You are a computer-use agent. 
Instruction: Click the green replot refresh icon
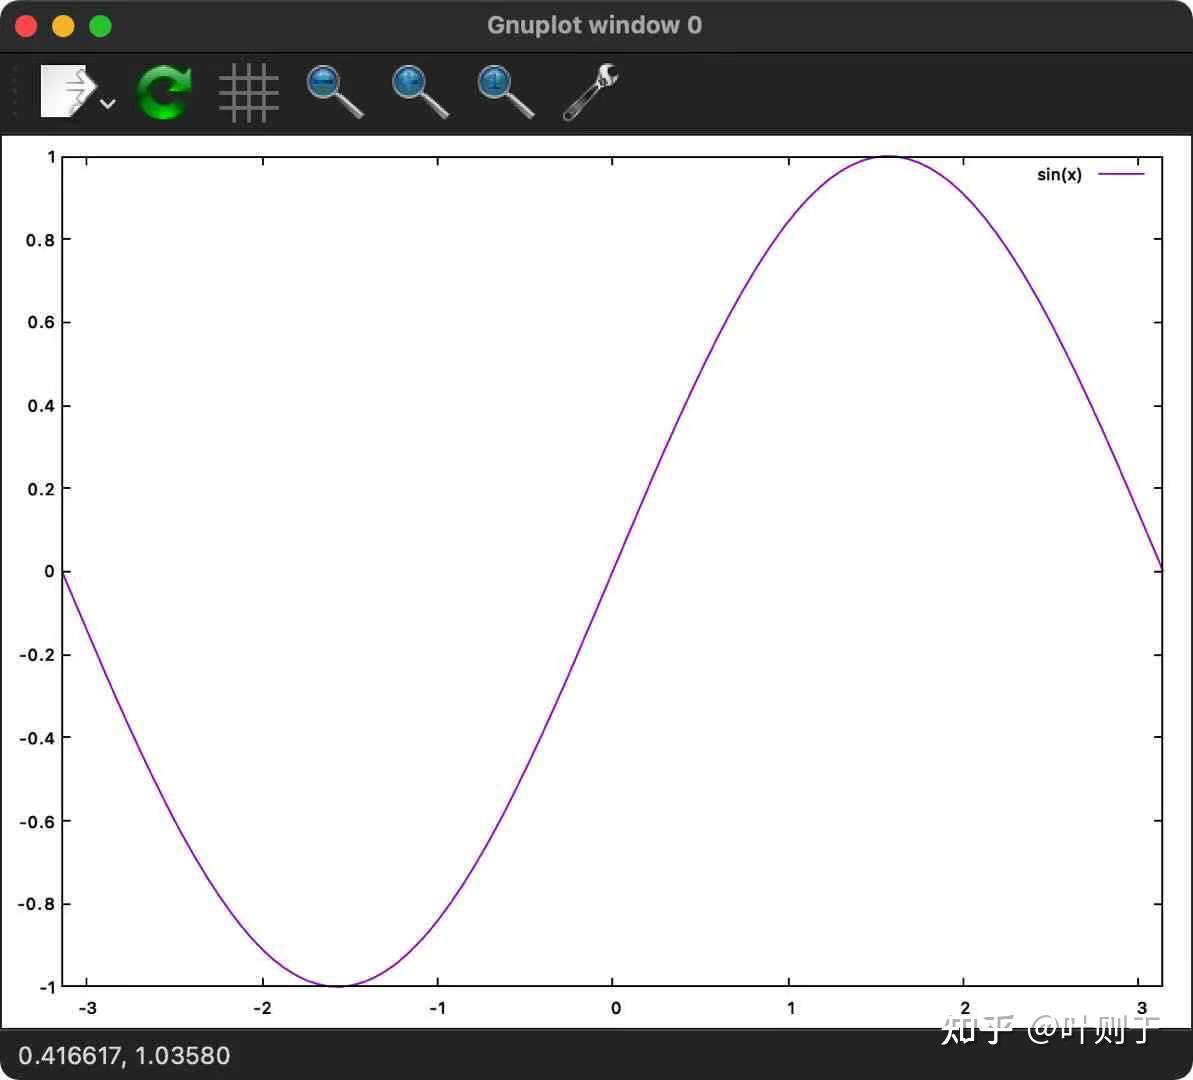click(164, 92)
